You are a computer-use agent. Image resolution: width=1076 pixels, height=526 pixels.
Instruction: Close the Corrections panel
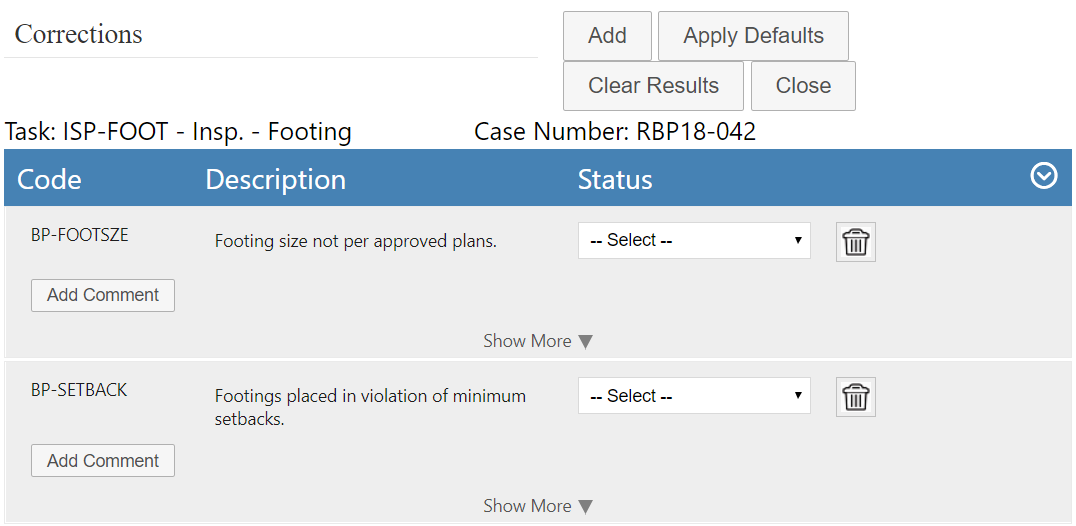click(x=803, y=86)
